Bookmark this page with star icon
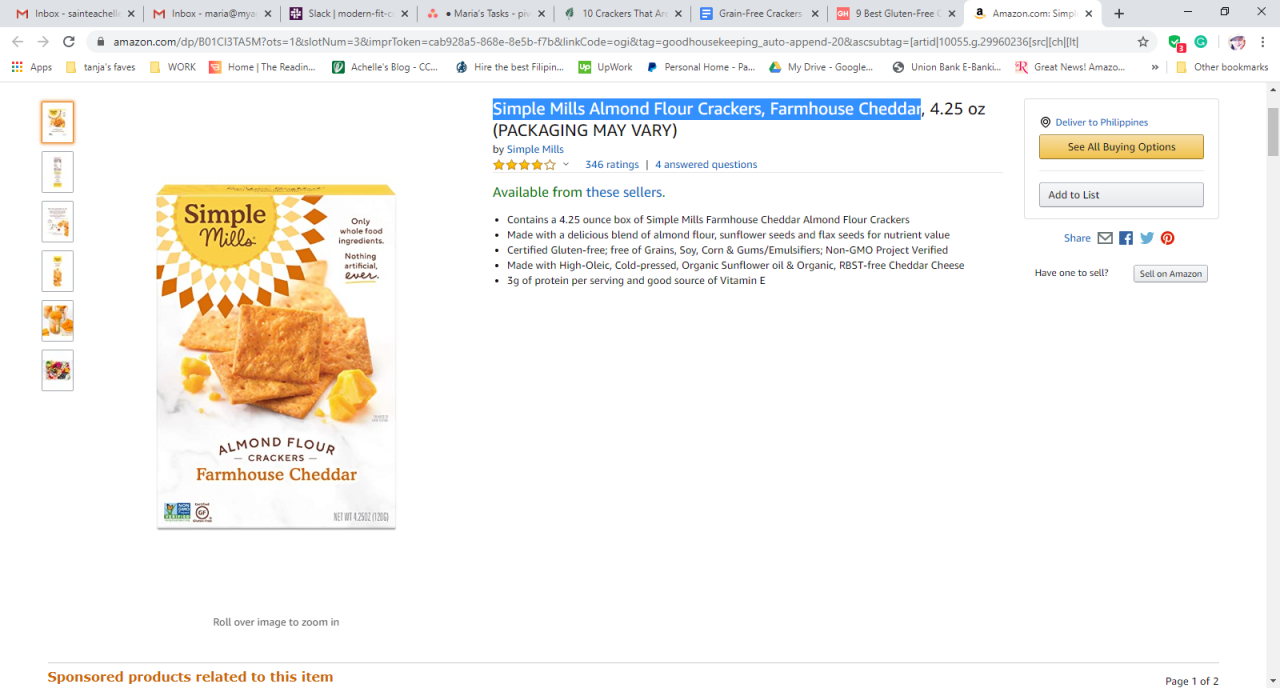The width and height of the screenshot is (1280, 688). coord(1143,42)
